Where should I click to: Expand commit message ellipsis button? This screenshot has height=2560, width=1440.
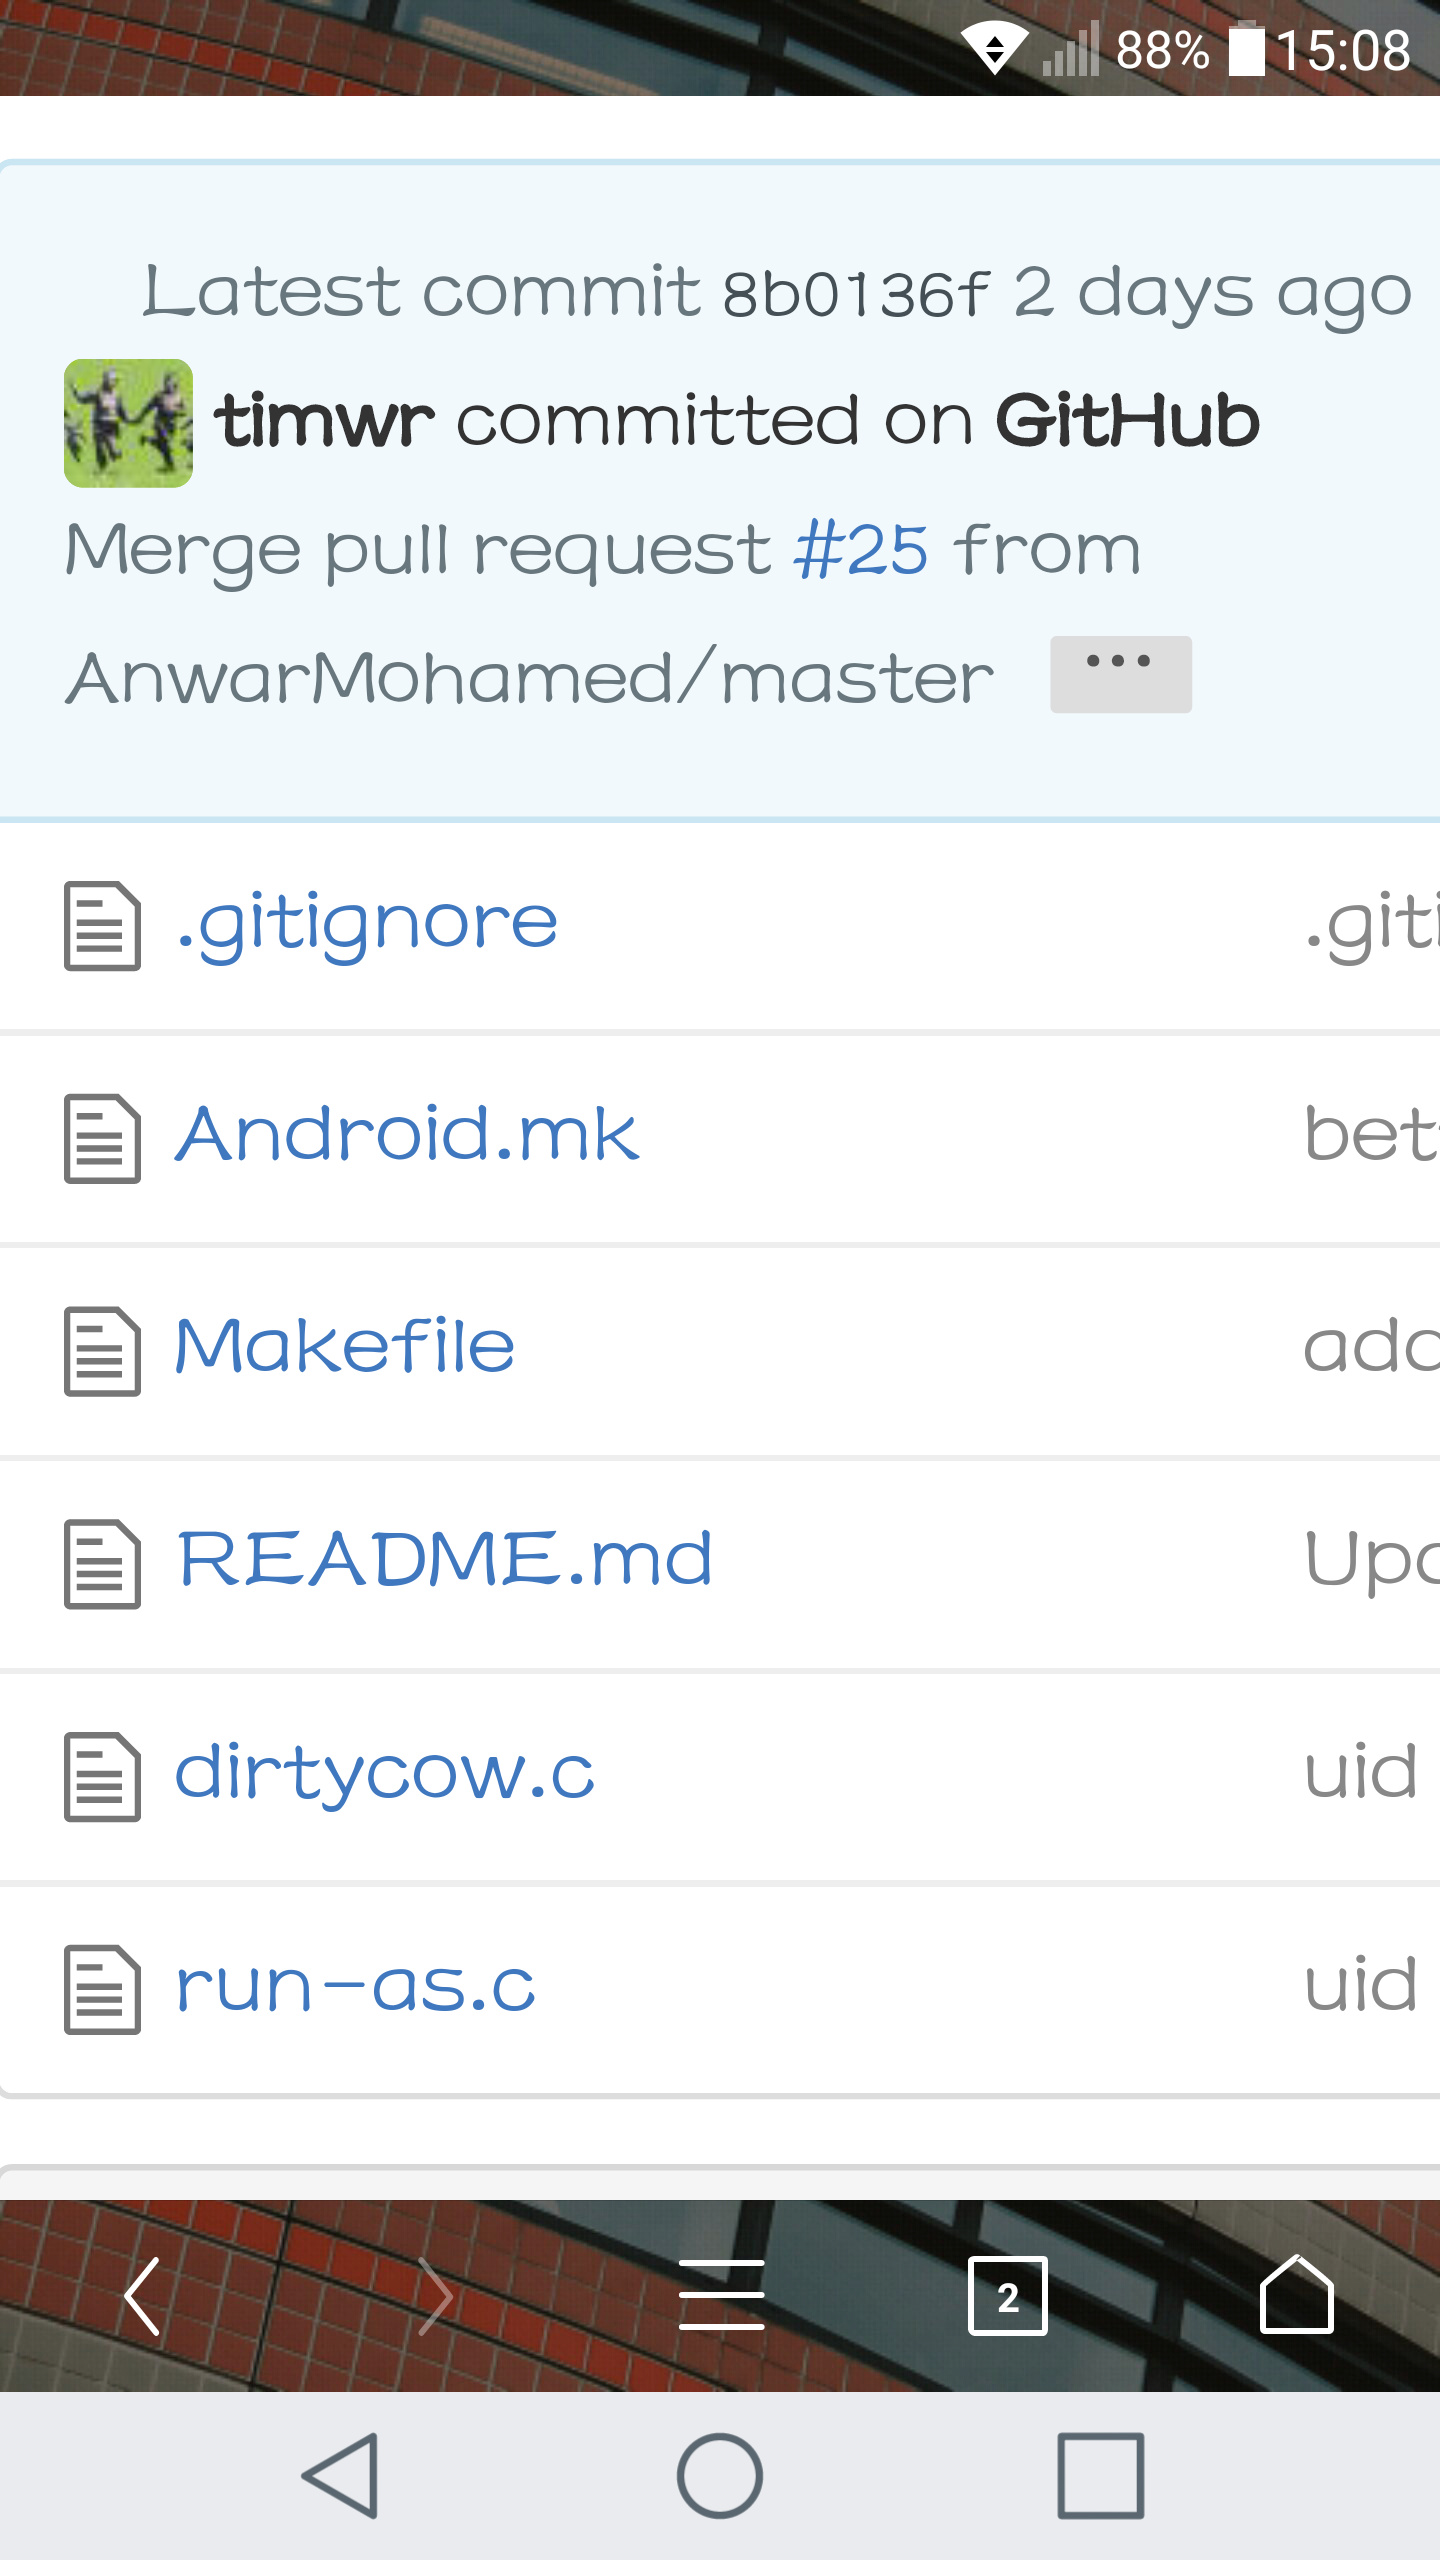[x=1120, y=674]
